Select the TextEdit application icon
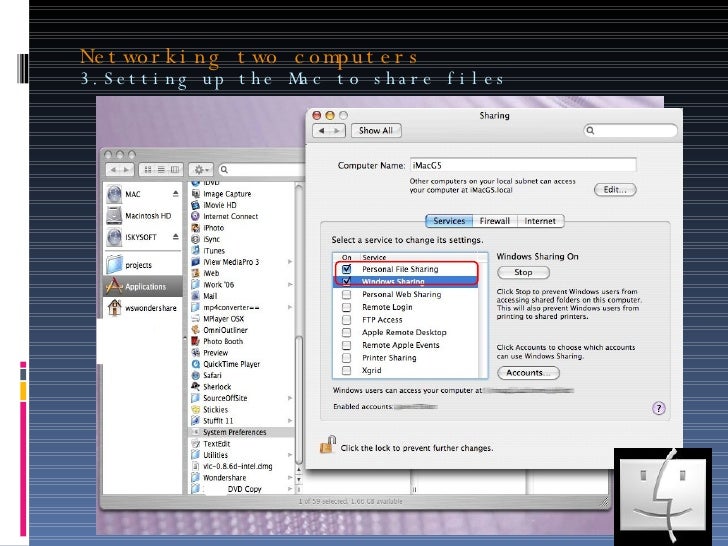This screenshot has height=546, width=728. pyautogui.click(x=196, y=443)
